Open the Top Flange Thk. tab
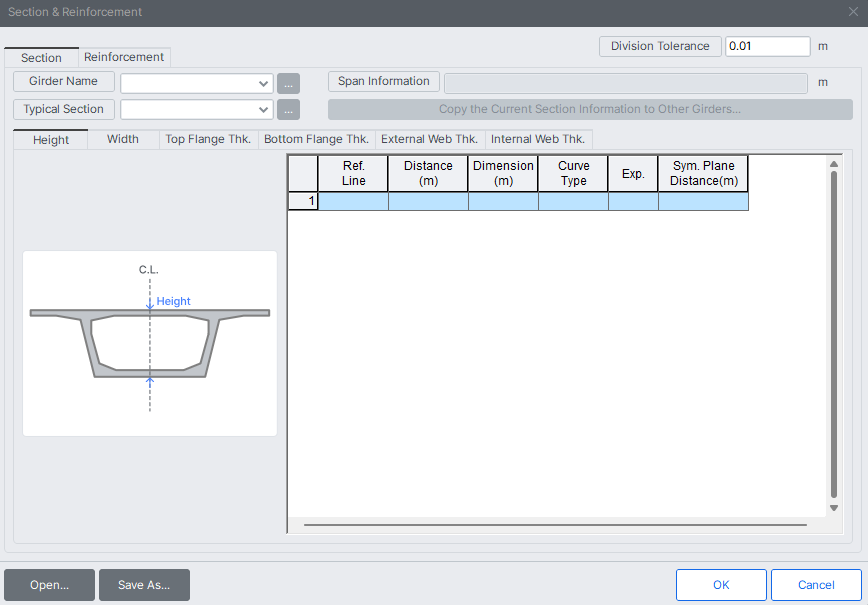Image resolution: width=868 pixels, height=605 pixels. tap(208, 139)
